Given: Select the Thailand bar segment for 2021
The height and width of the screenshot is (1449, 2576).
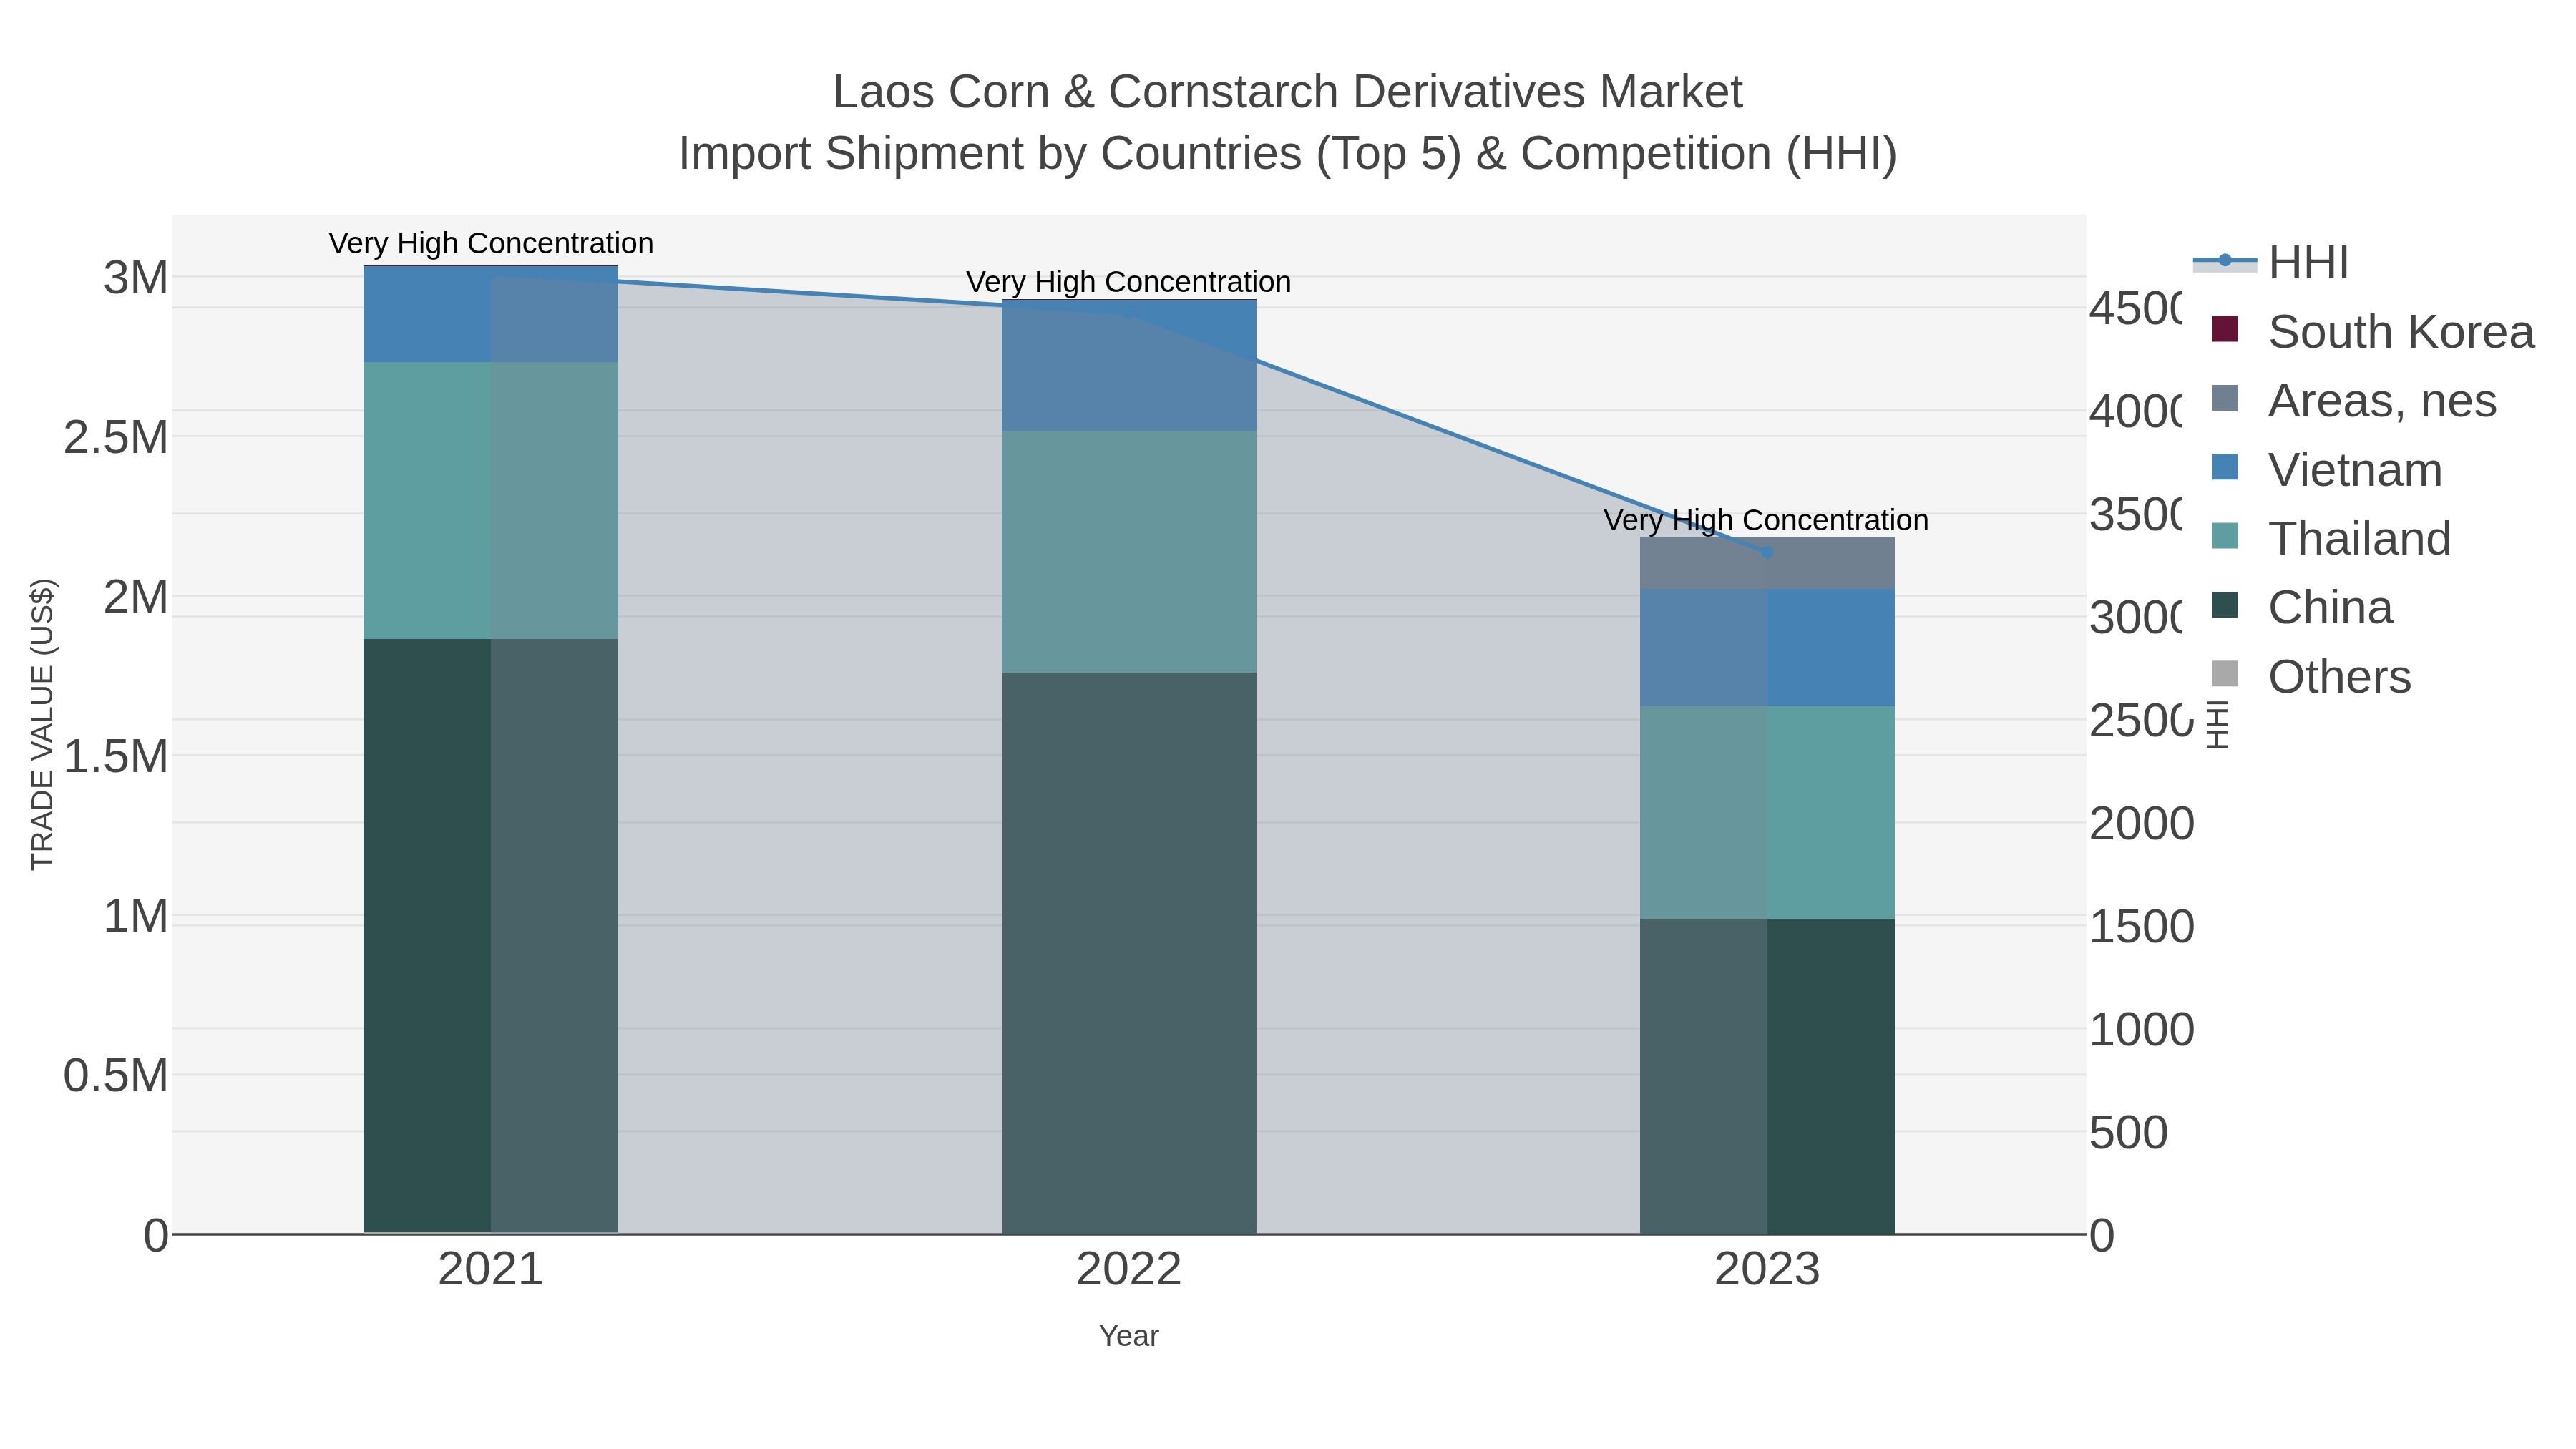Looking at the screenshot, I should (491, 501).
